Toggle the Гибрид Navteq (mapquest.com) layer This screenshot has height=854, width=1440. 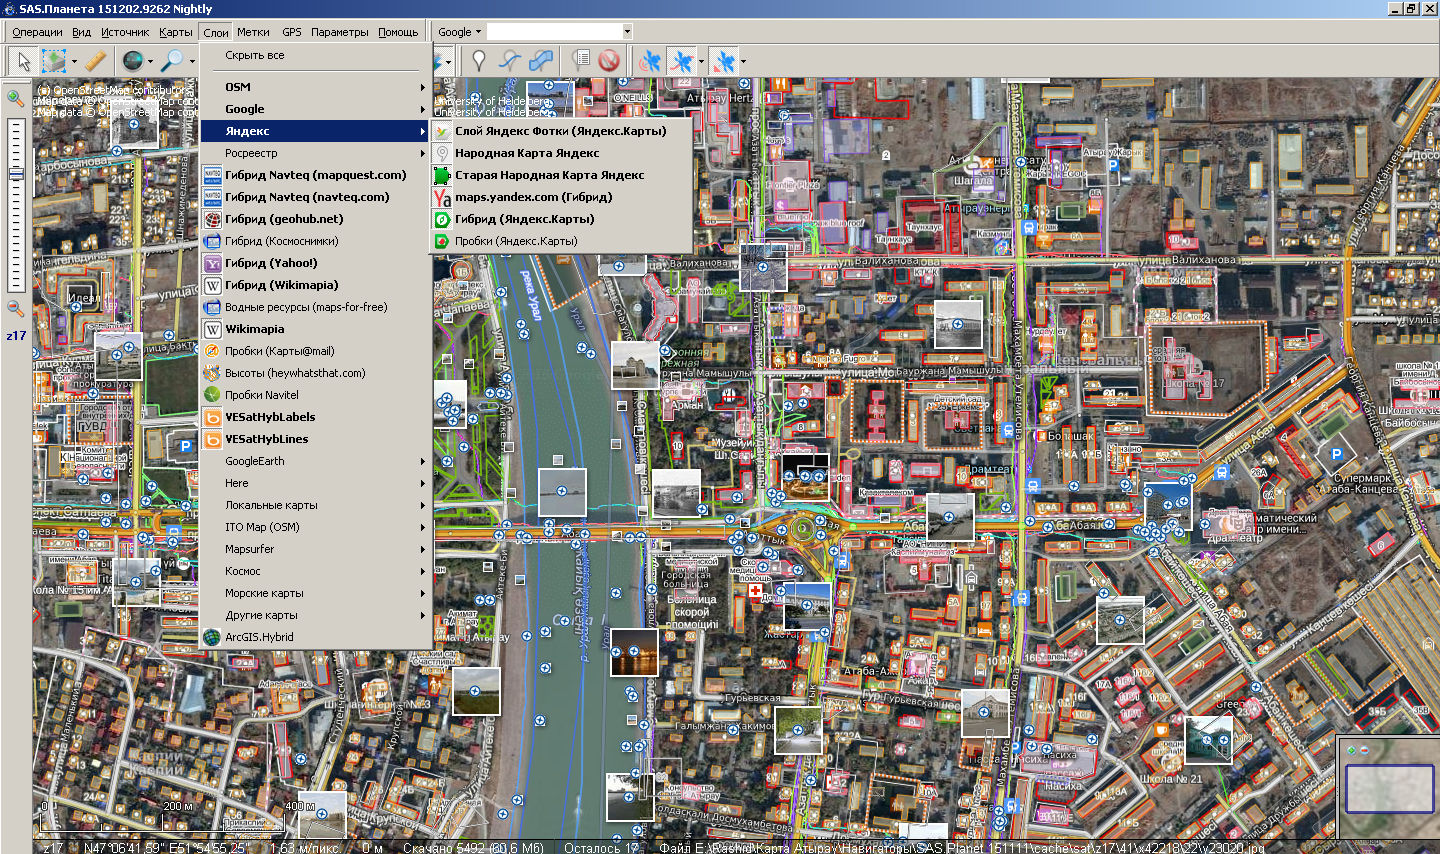pyautogui.click(x=315, y=175)
